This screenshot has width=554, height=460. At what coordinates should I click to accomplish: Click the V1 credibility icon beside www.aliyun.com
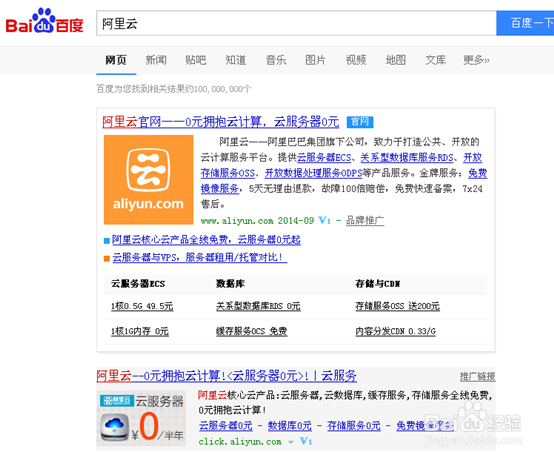(x=324, y=220)
